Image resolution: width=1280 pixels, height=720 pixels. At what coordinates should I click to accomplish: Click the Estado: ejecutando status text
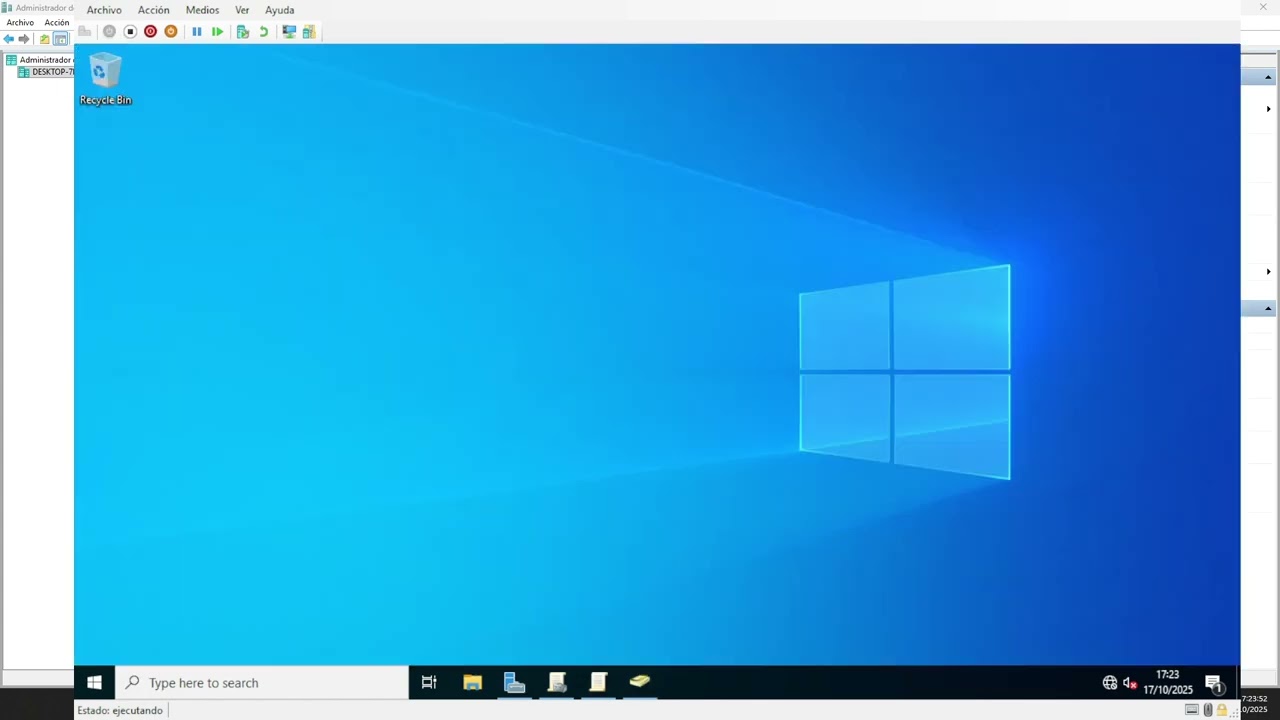pos(120,711)
